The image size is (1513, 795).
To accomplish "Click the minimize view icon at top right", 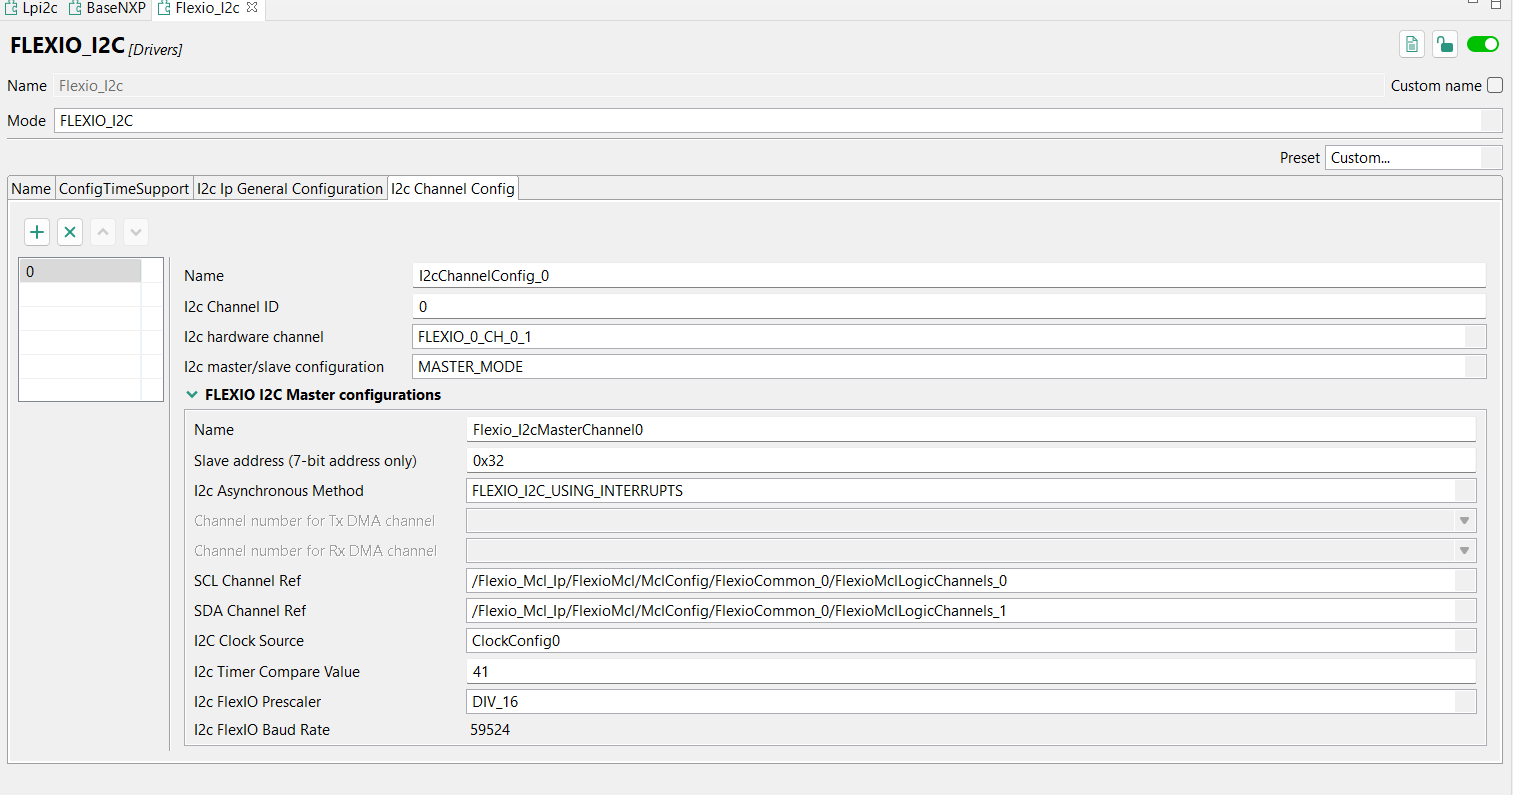I will 1473,4.
